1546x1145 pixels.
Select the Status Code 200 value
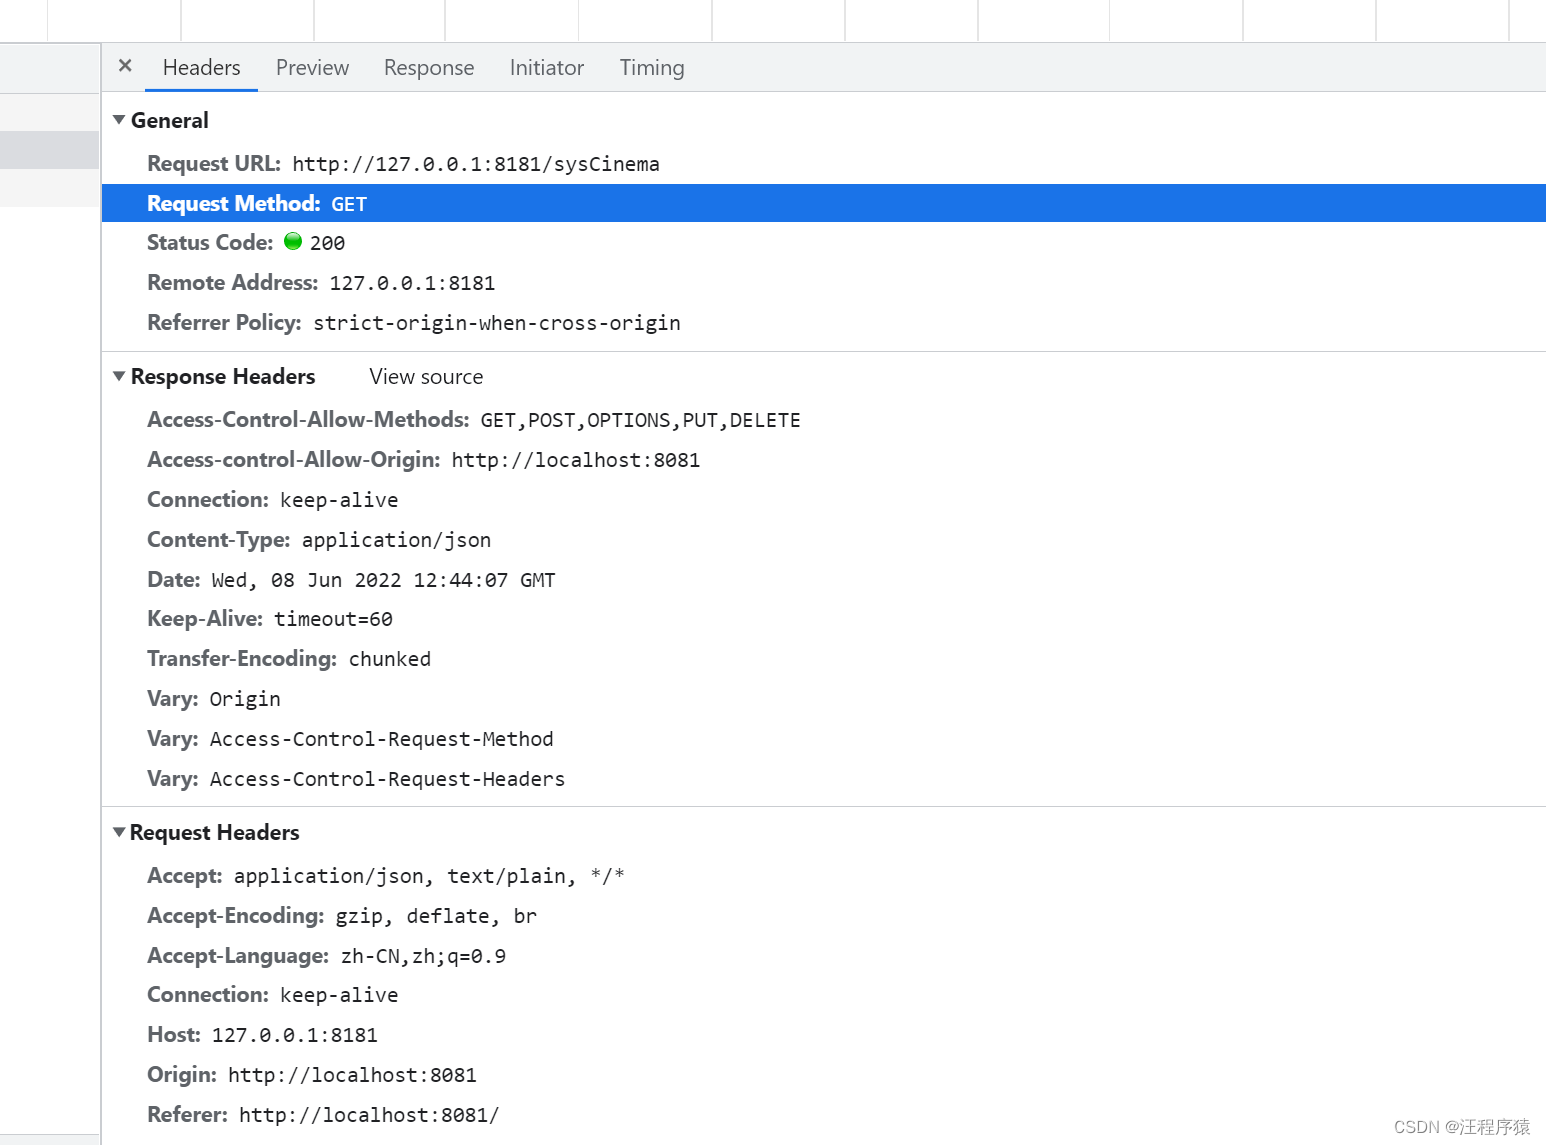(327, 243)
